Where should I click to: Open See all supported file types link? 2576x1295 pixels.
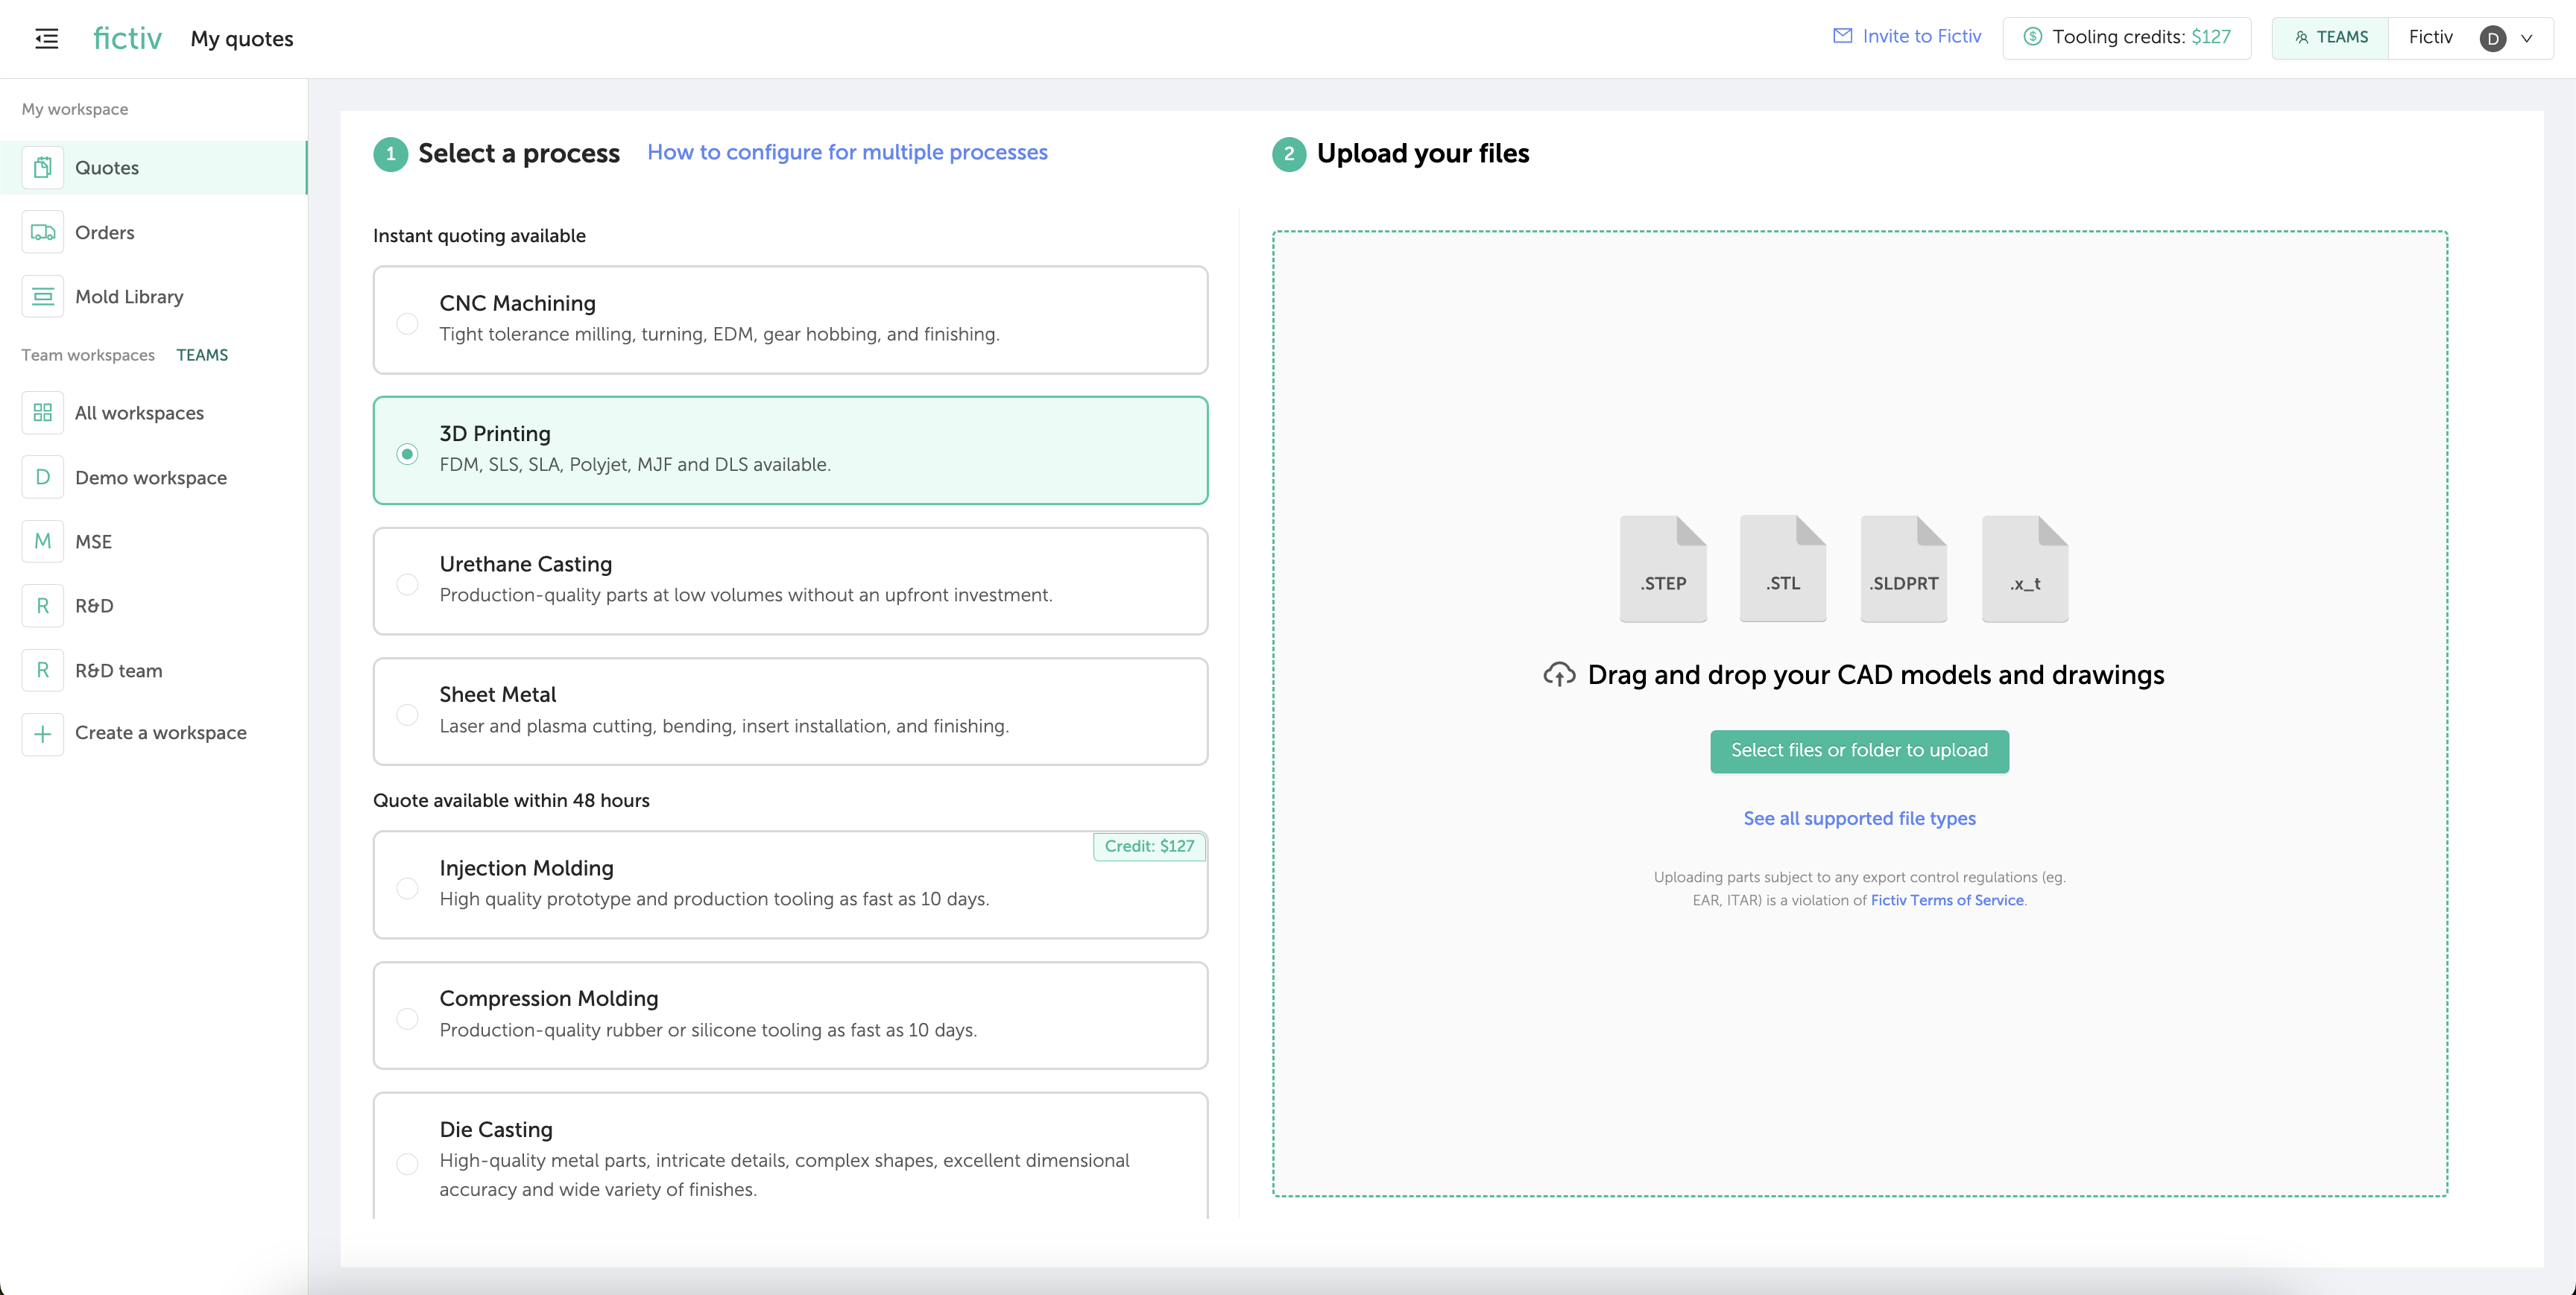click(1858, 818)
